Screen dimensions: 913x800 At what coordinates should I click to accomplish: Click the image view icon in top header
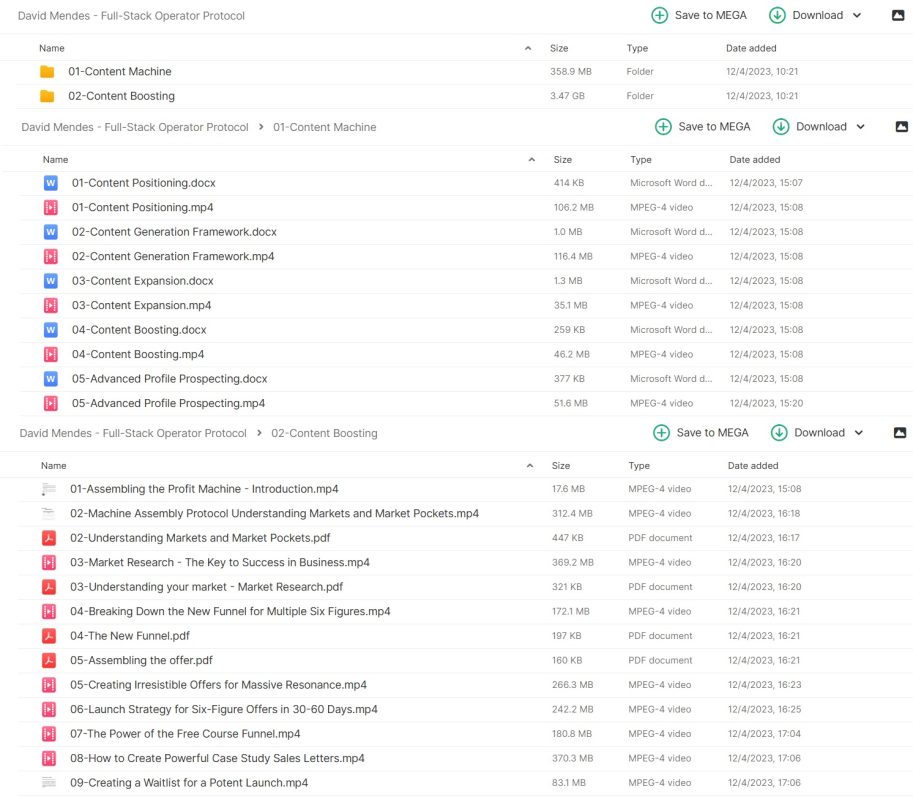(x=898, y=16)
